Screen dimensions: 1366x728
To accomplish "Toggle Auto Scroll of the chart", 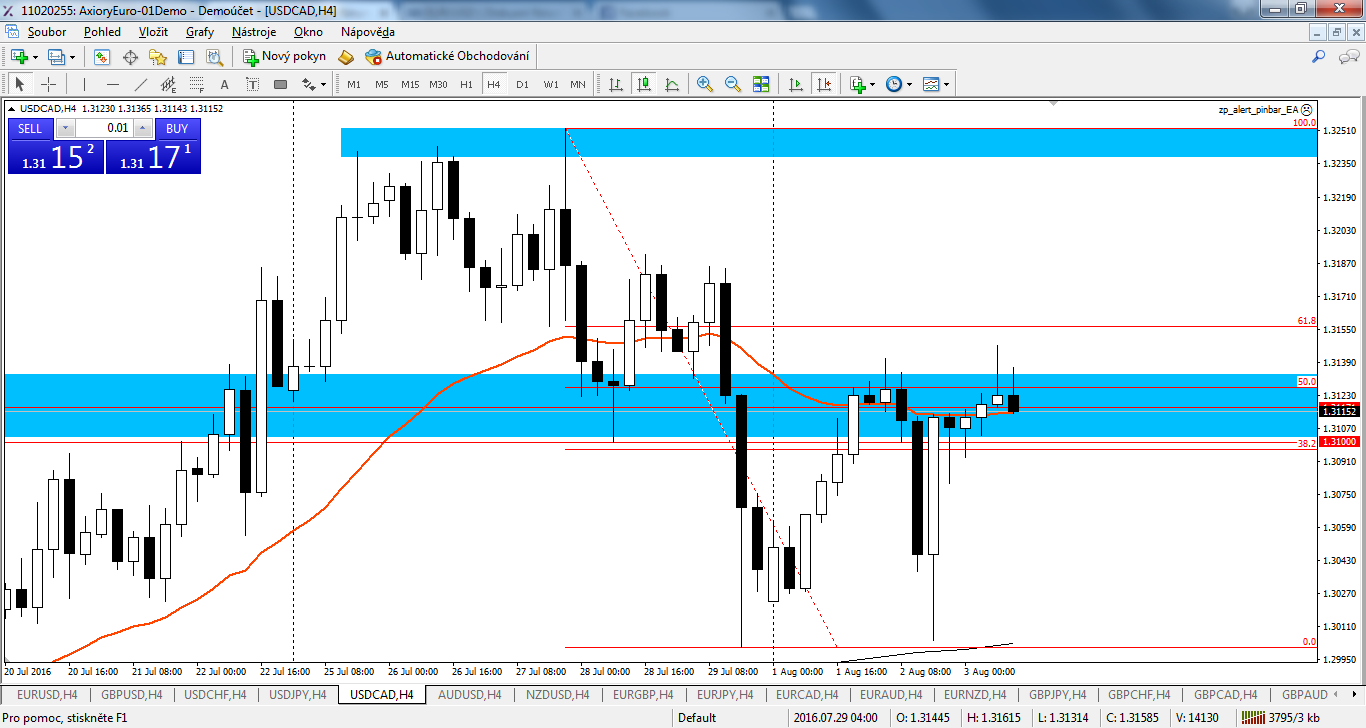I will [x=796, y=84].
